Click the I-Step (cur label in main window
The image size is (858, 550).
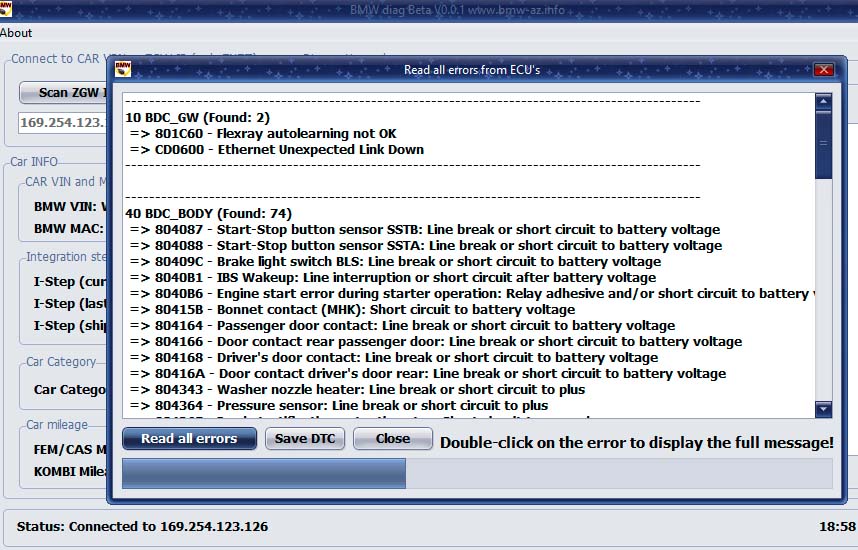click(70, 282)
